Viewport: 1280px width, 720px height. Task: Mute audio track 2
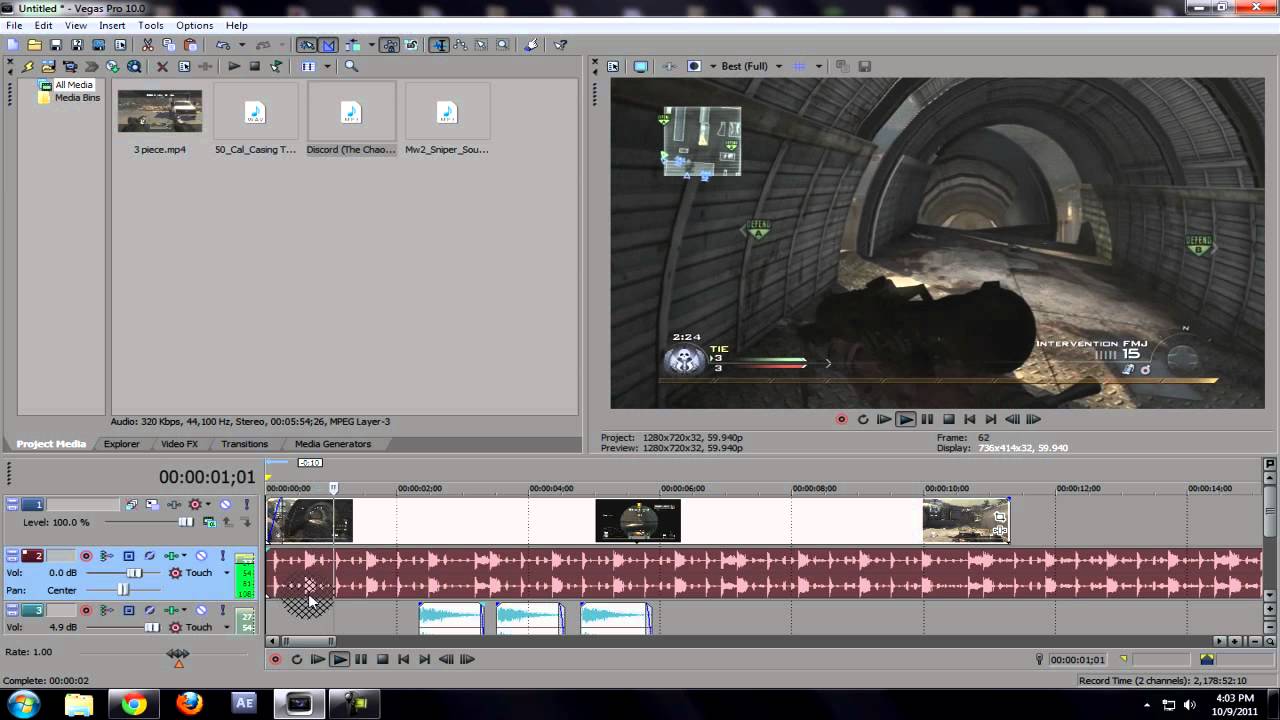click(x=201, y=556)
